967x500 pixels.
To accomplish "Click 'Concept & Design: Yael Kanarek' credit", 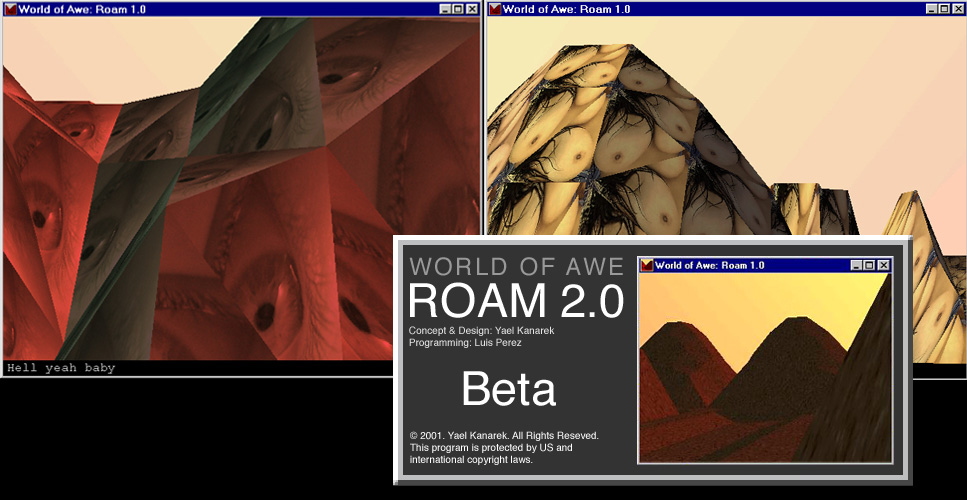I will coord(481,331).
